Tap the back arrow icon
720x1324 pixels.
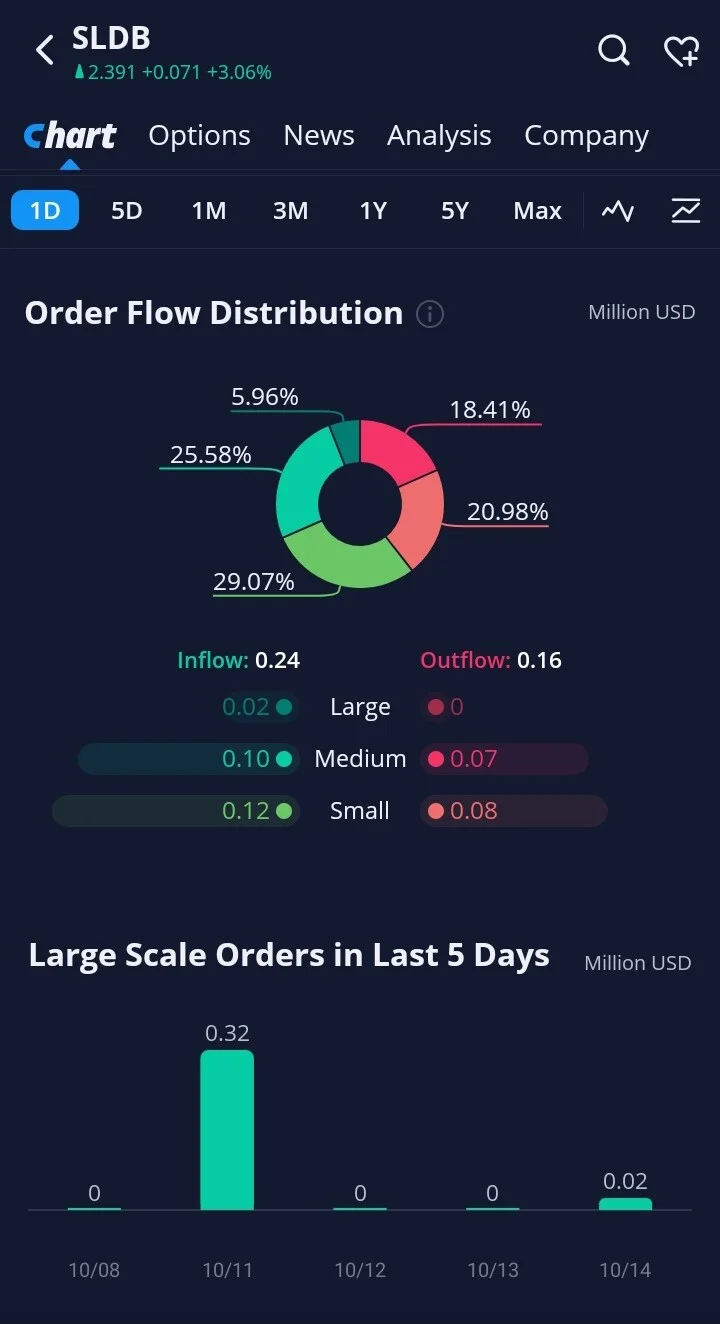click(x=45, y=50)
